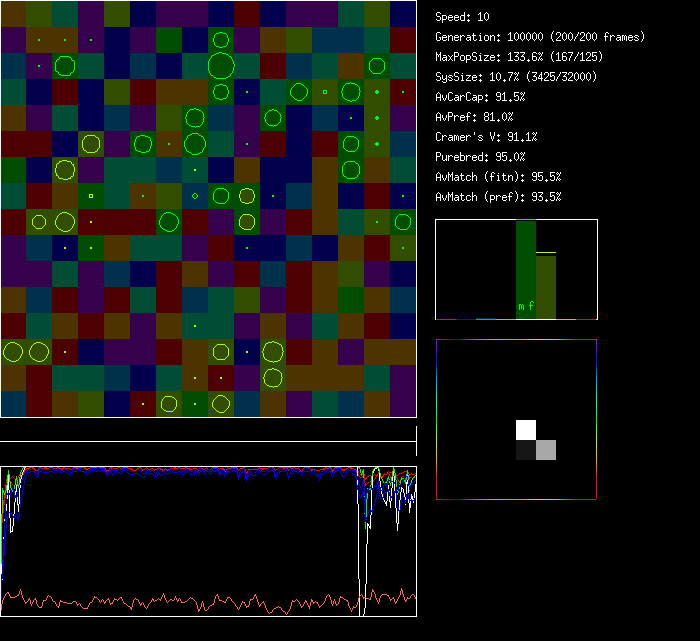
Task: Click the shorter olive histogram bar
Action: point(546,285)
